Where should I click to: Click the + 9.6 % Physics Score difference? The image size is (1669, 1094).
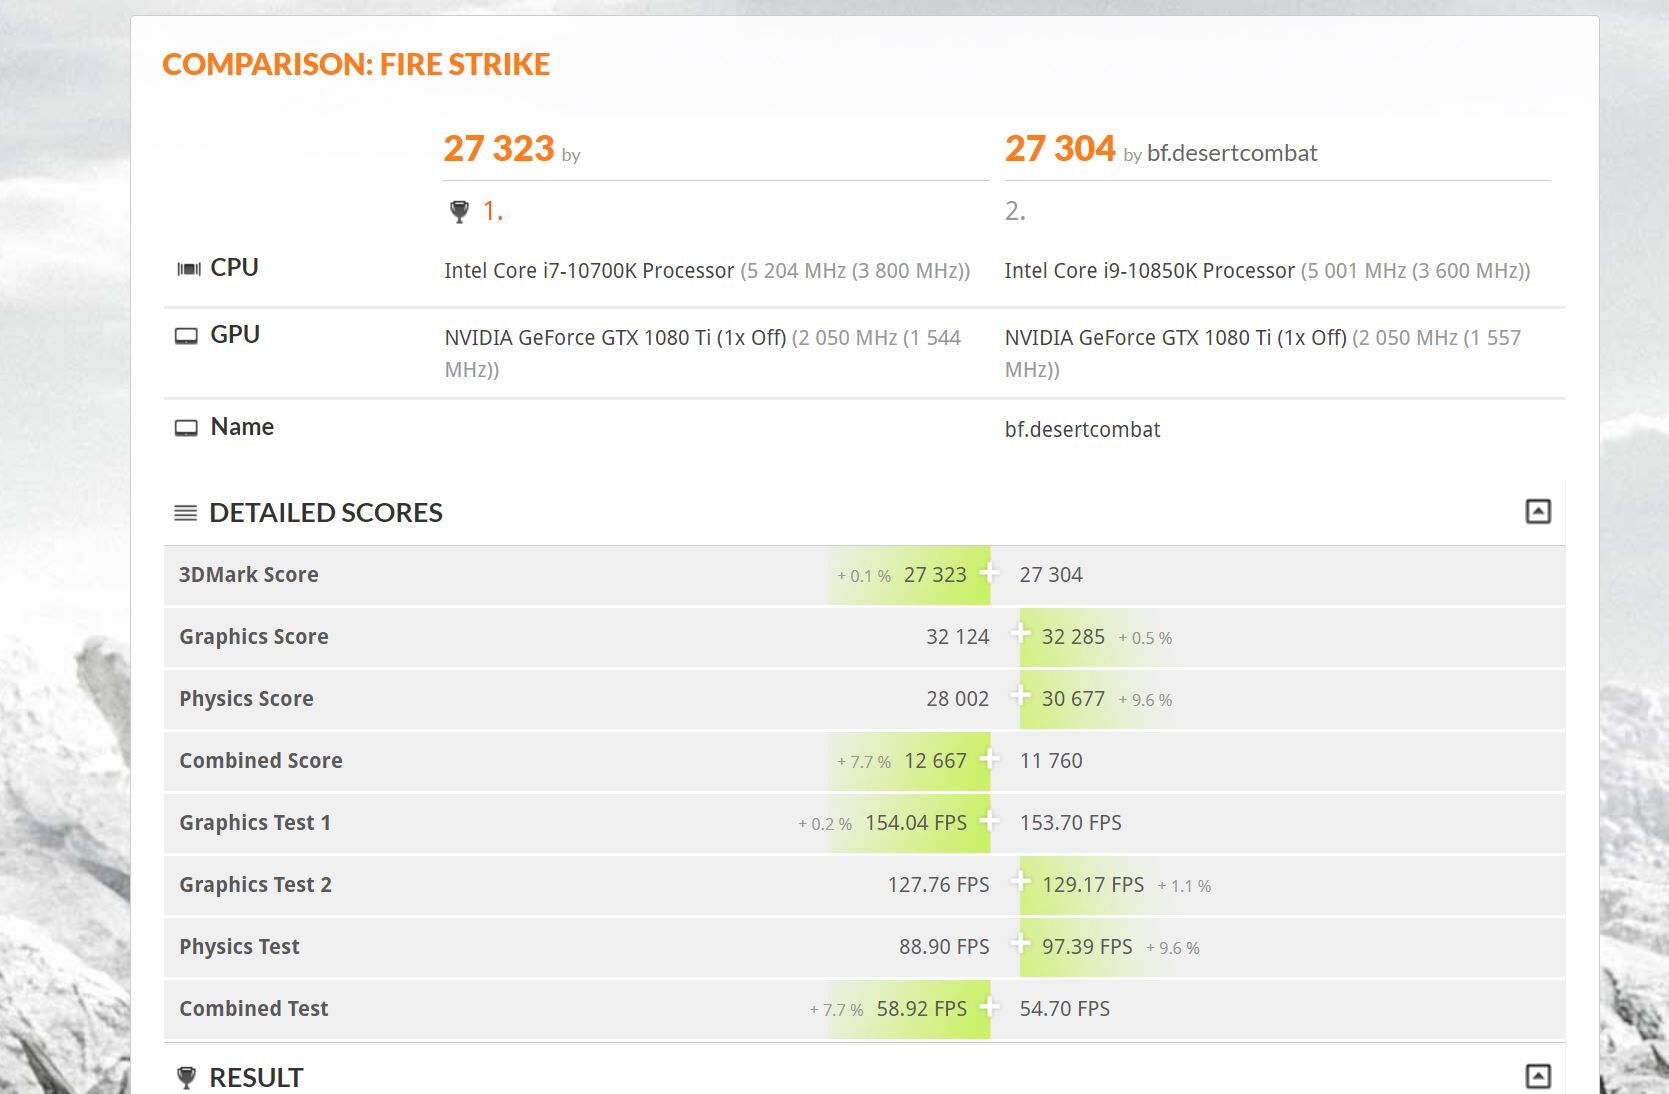pyautogui.click(x=1145, y=700)
